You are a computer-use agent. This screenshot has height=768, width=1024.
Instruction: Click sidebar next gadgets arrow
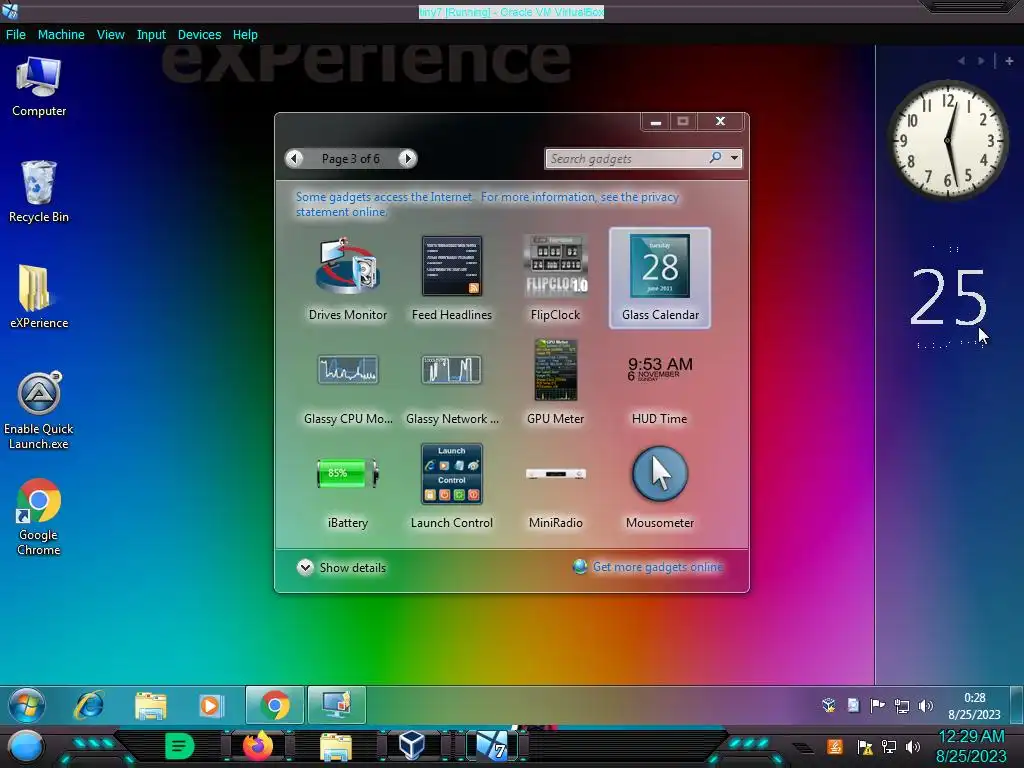981,61
